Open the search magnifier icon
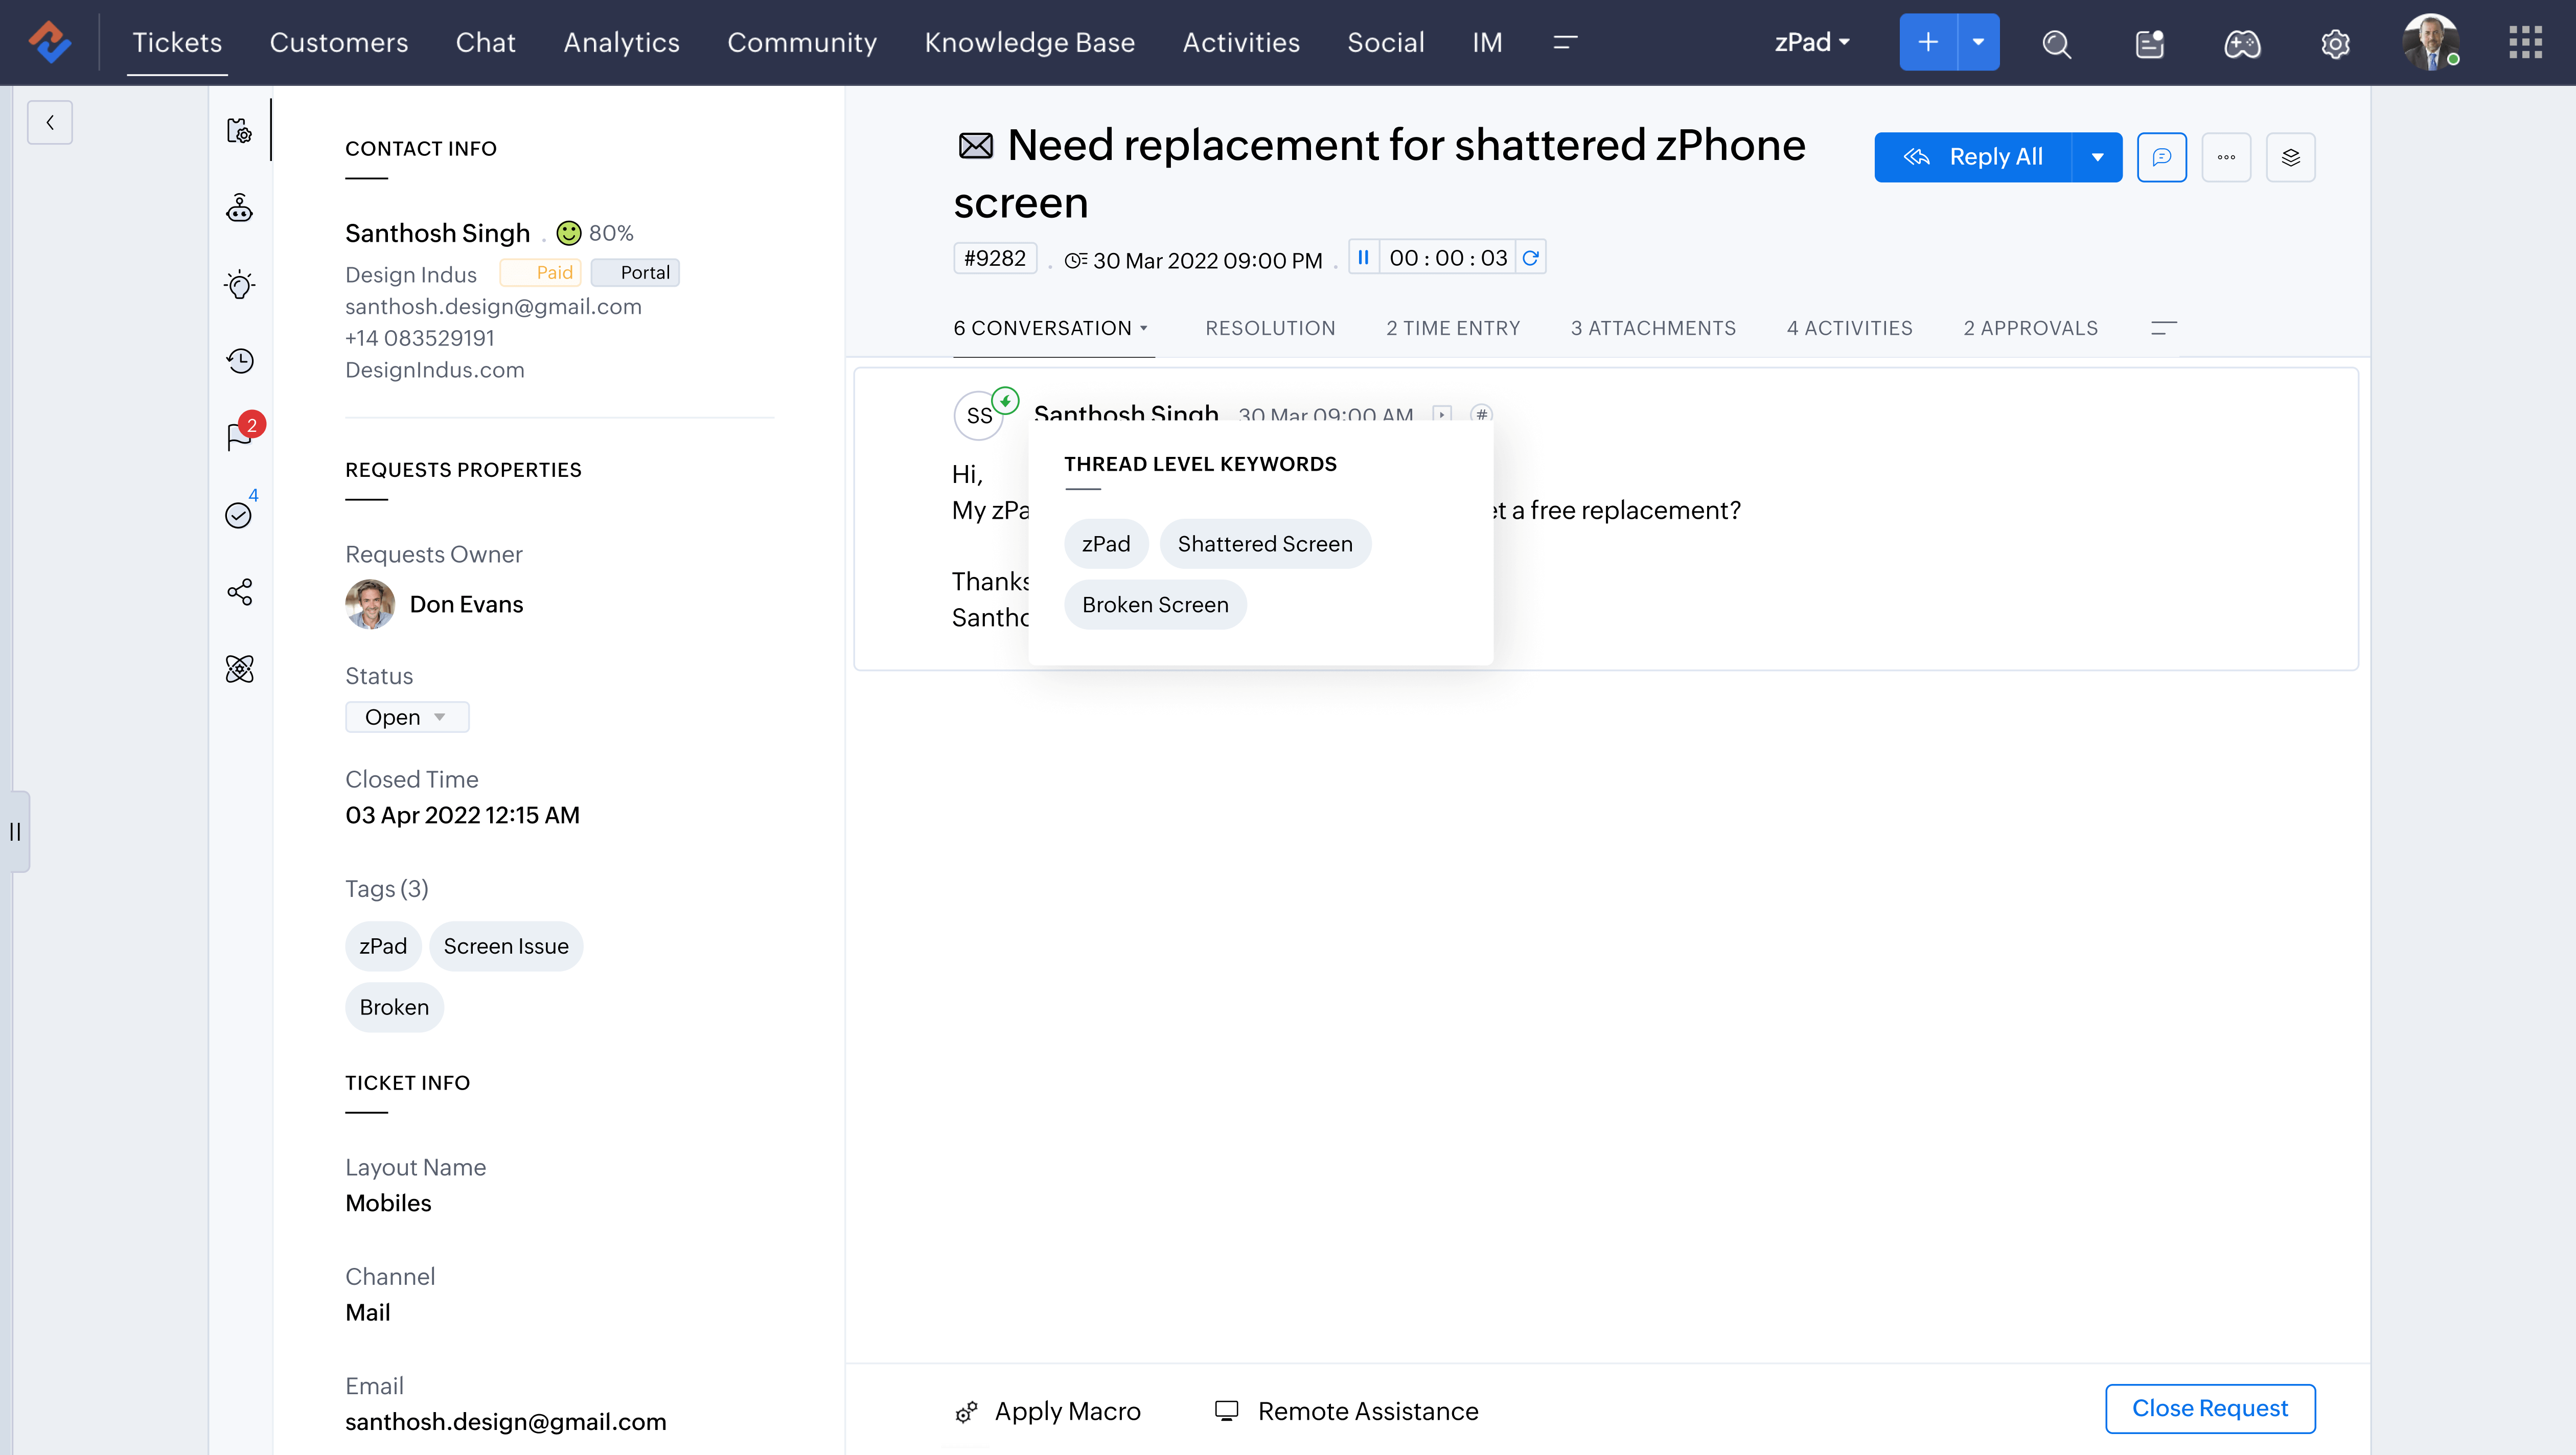This screenshot has width=2576, height=1455. 2056,43
